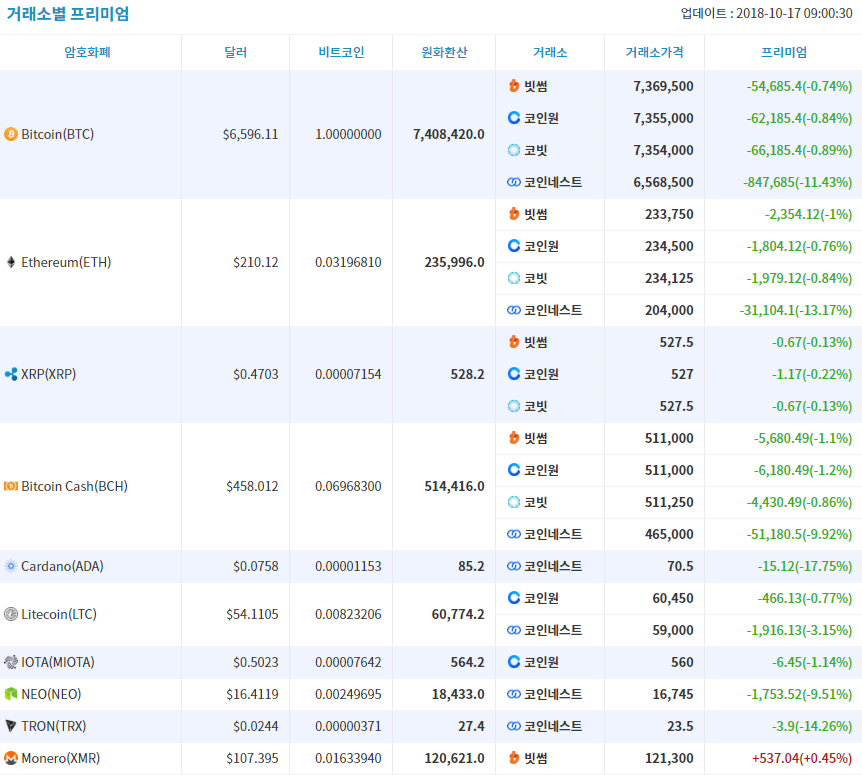Click 빗썸 icon in the 7,369,500 row

514,86
